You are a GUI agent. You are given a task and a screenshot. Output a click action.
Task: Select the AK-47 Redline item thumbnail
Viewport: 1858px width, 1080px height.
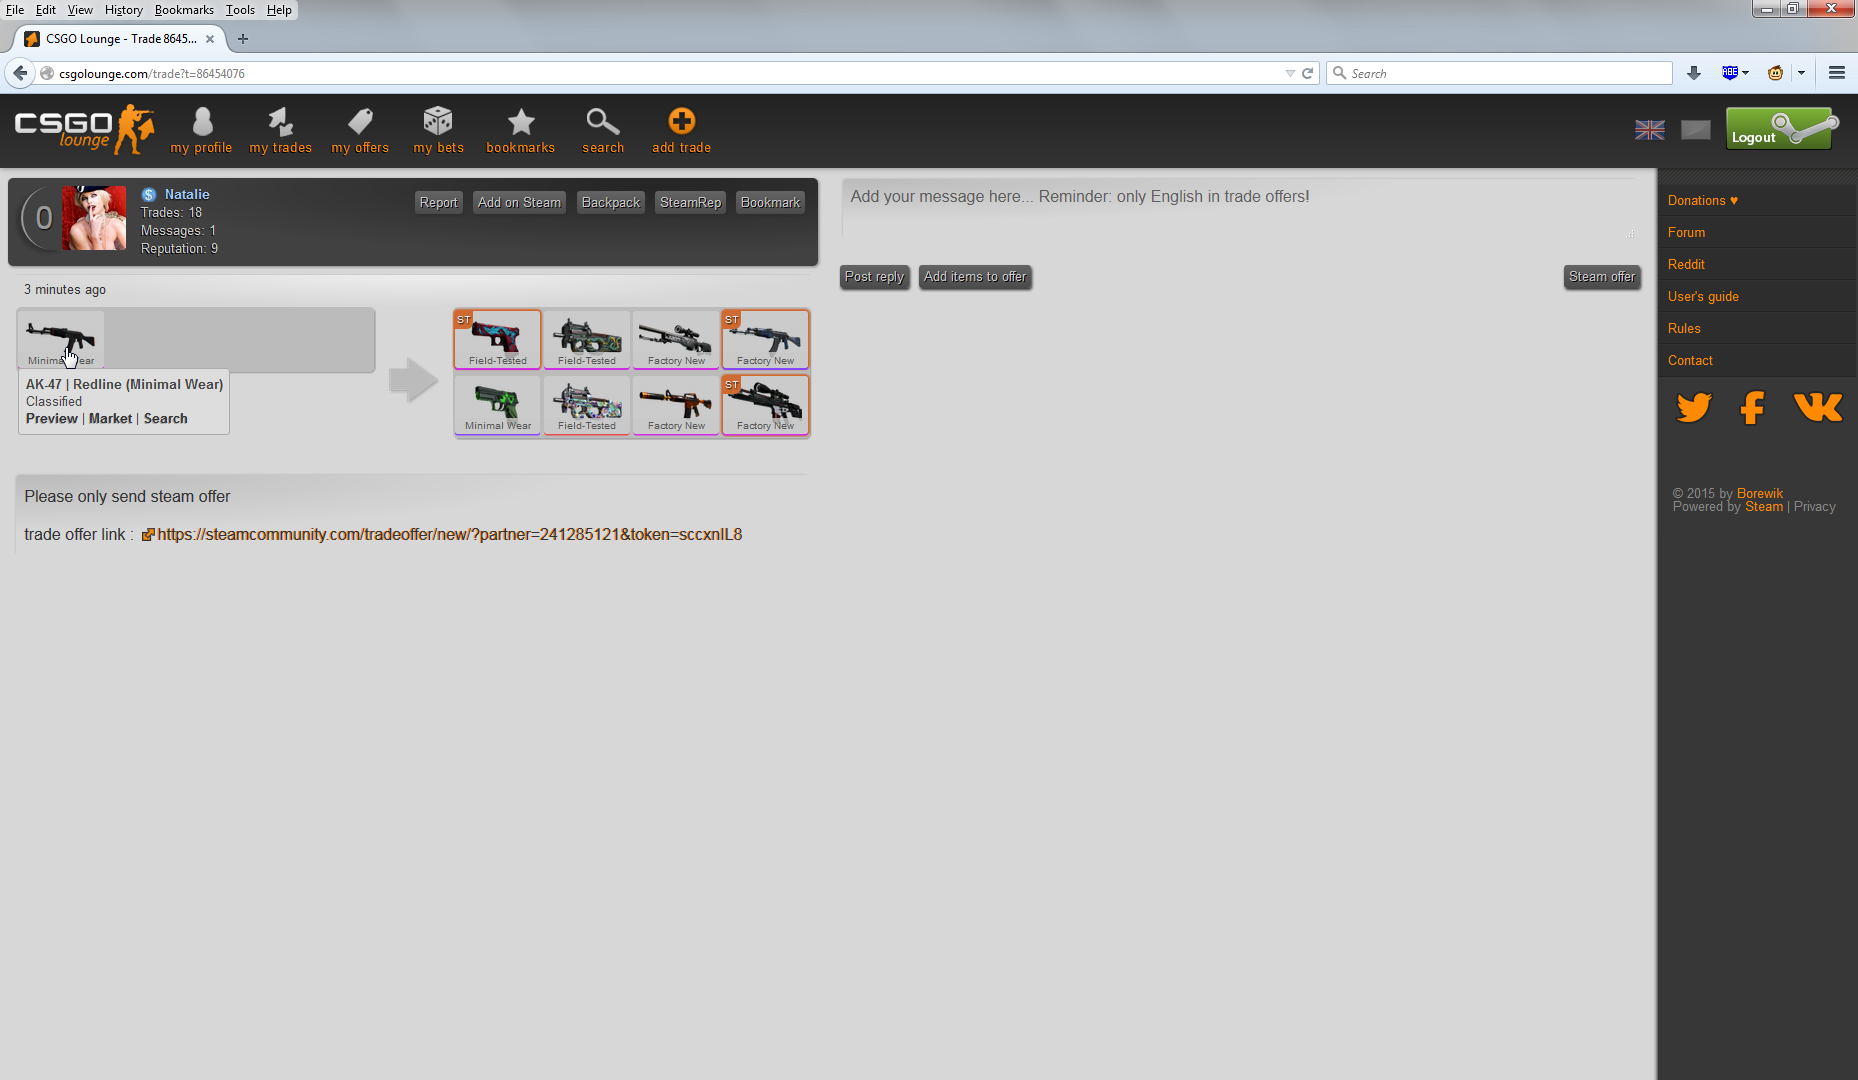(61, 340)
